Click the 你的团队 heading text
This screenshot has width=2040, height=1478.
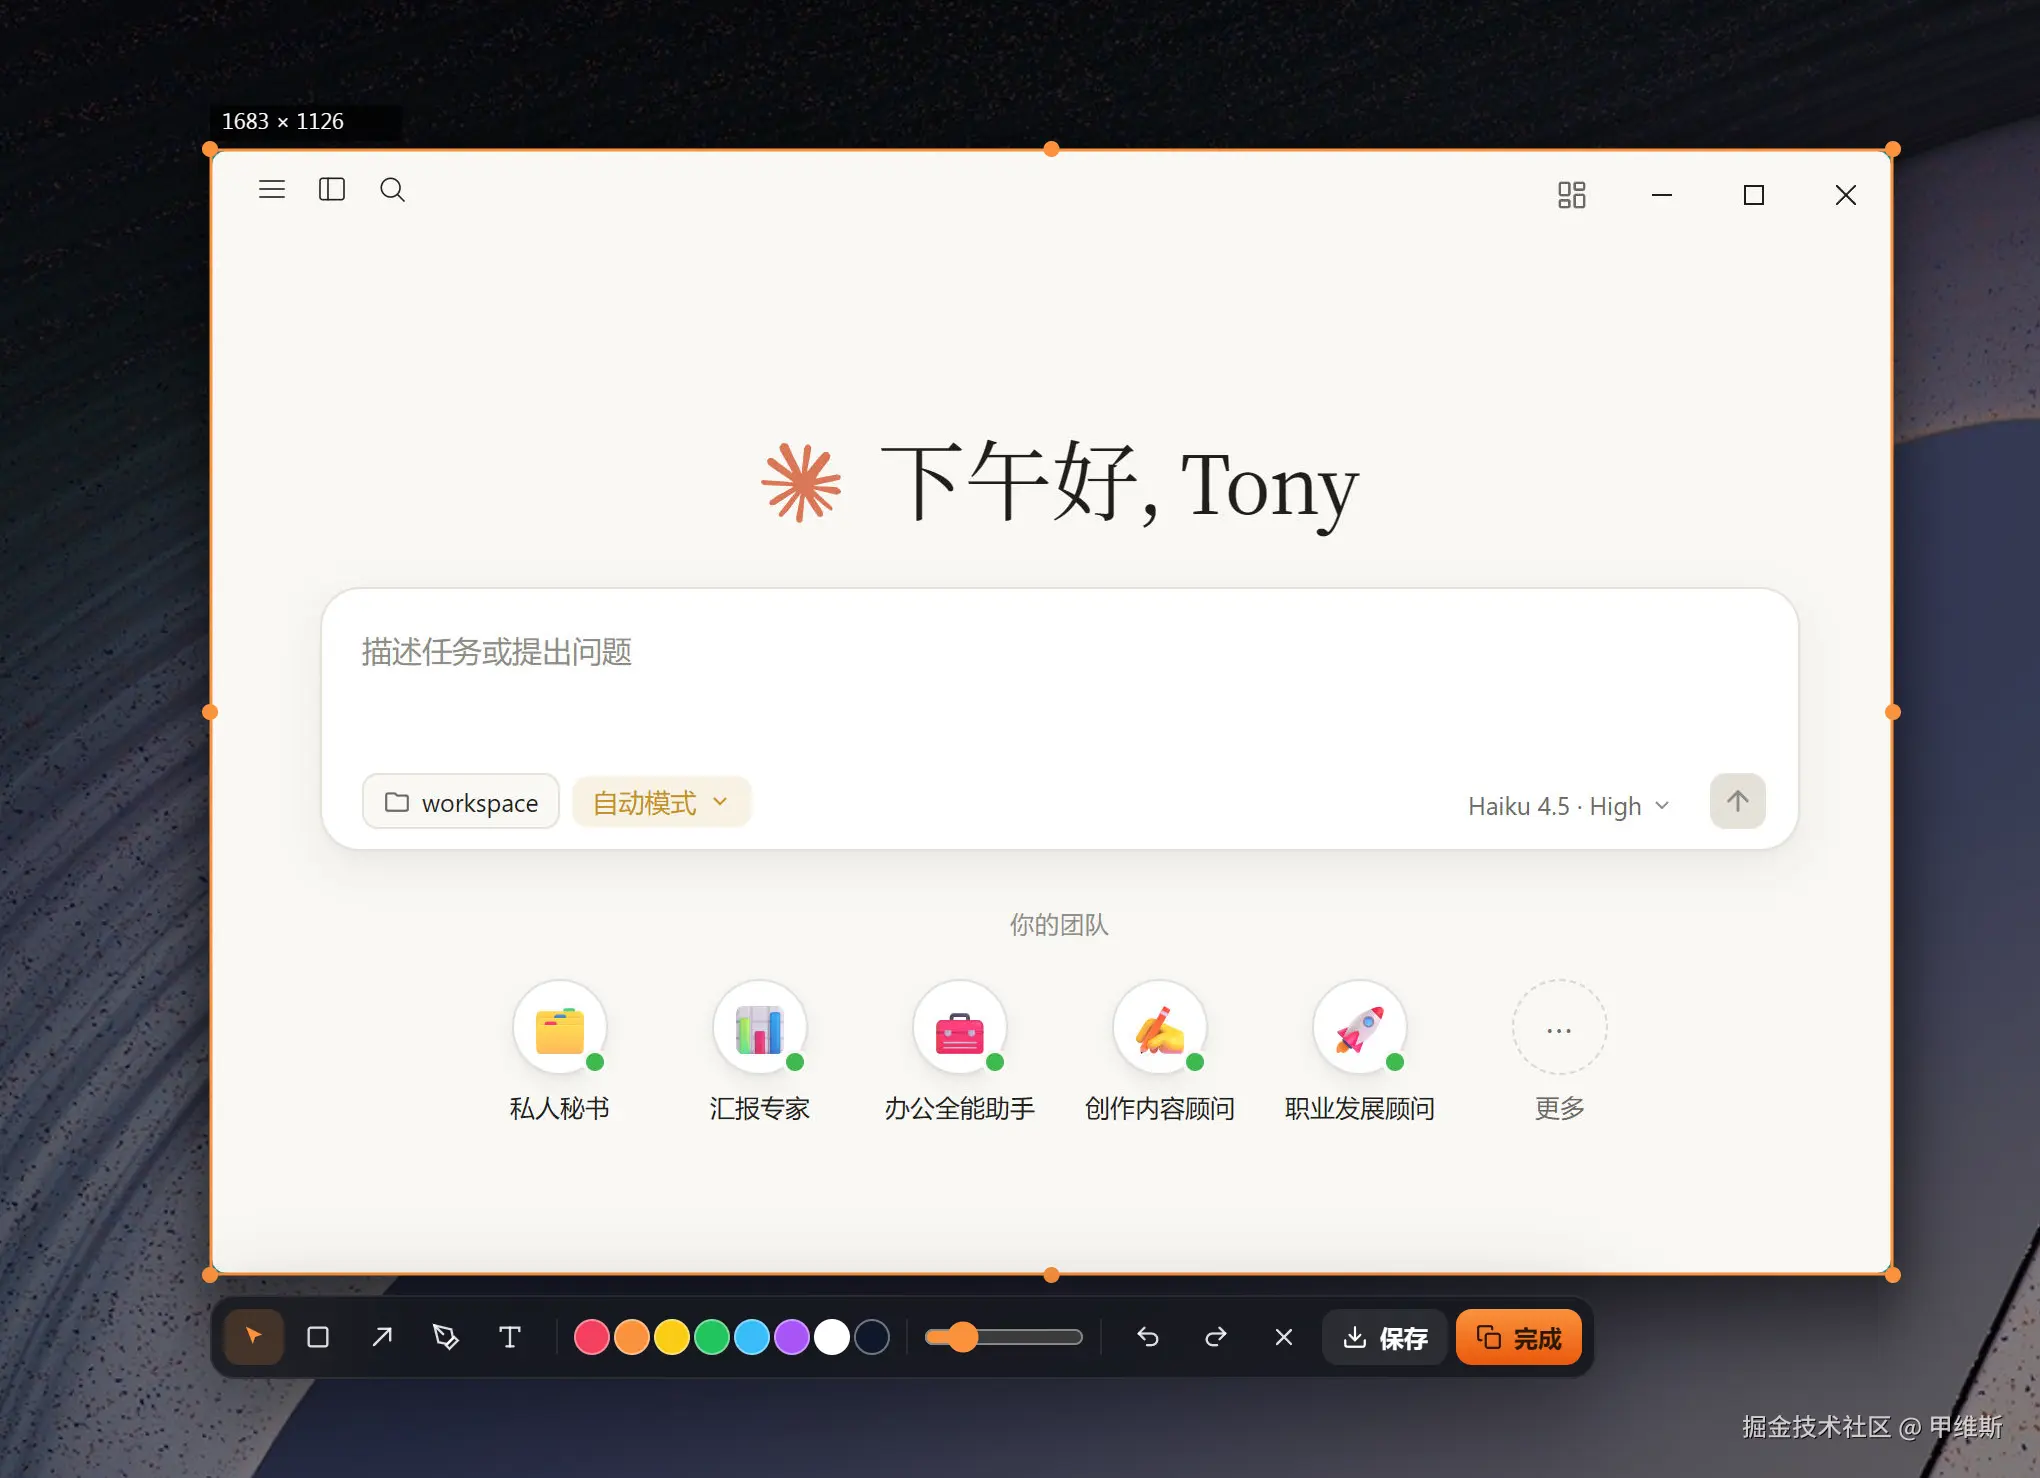[1059, 925]
